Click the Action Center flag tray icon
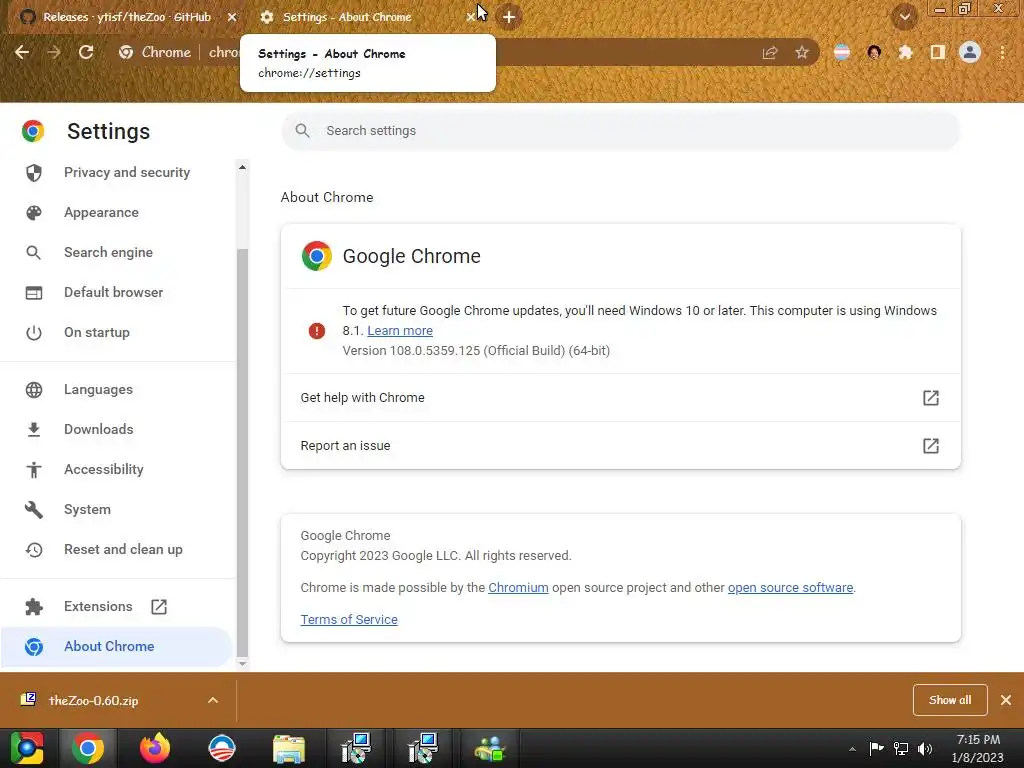The image size is (1024, 768). (876, 748)
